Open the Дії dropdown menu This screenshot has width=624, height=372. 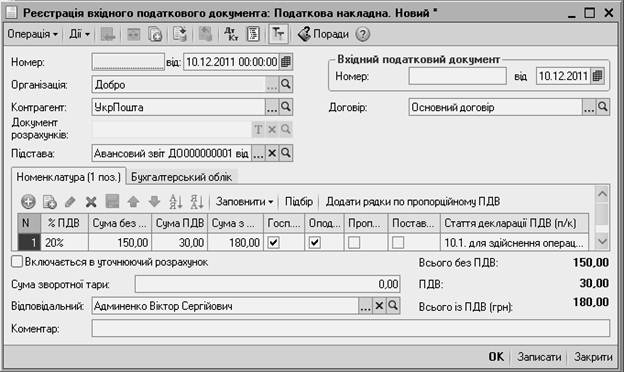point(79,34)
